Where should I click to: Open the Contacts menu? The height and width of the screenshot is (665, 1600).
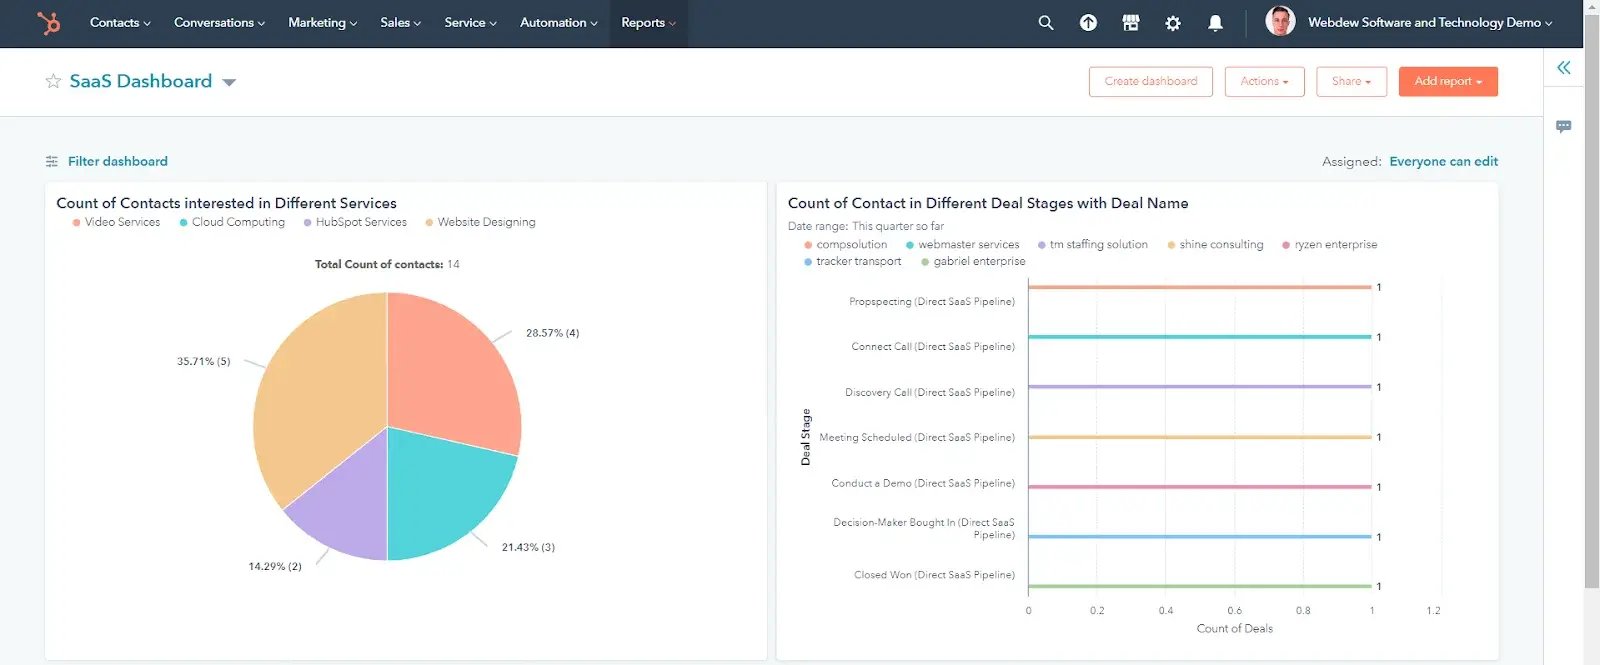(x=120, y=22)
